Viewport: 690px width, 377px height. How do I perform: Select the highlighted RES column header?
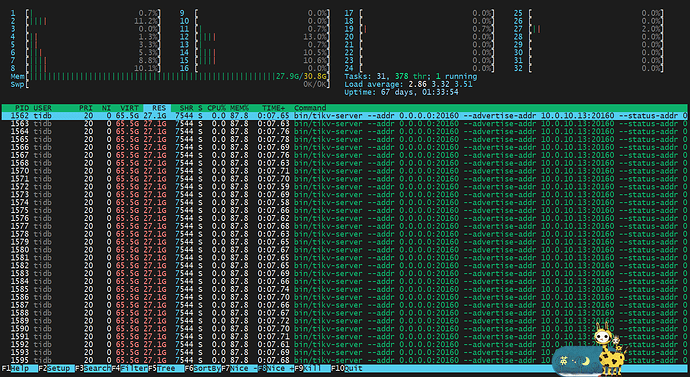coord(157,108)
